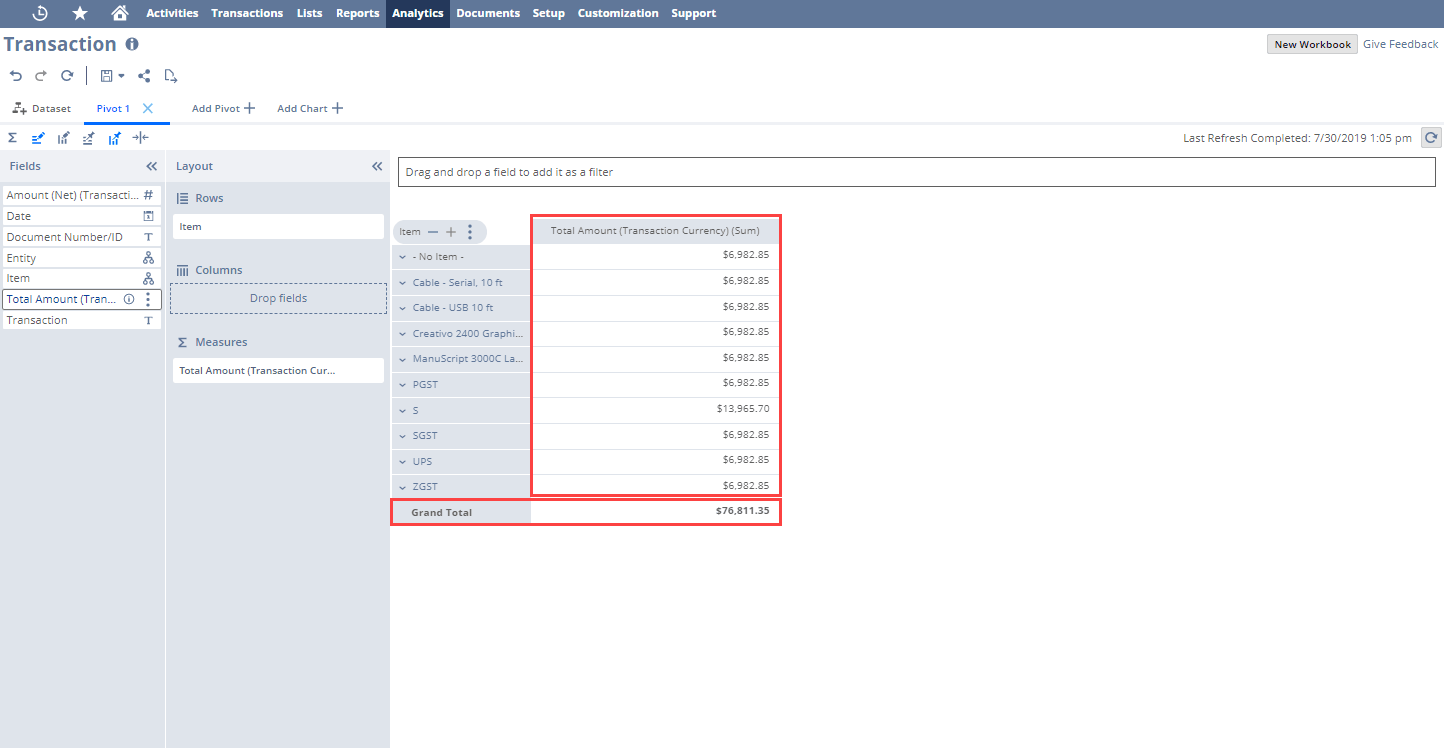The height and width of the screenshot is (748, 1444).
Task: Expand the PGST row
Action: [402, 384]
